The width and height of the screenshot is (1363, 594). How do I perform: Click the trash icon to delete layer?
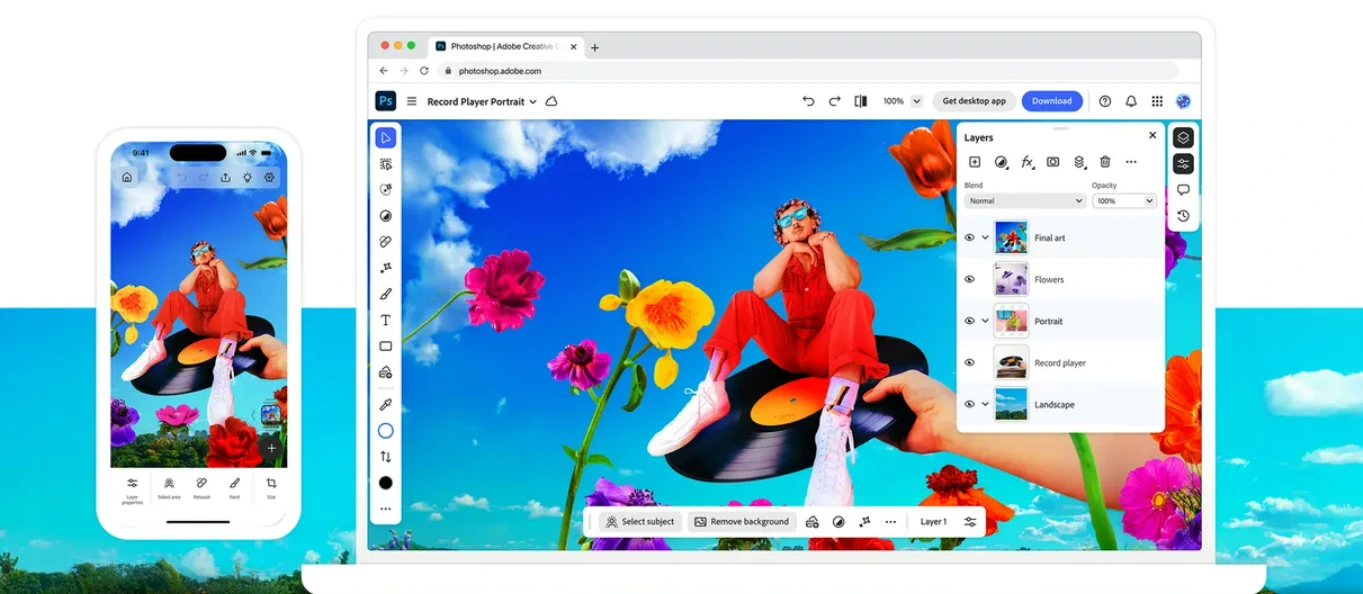[x=1105, y=162]
